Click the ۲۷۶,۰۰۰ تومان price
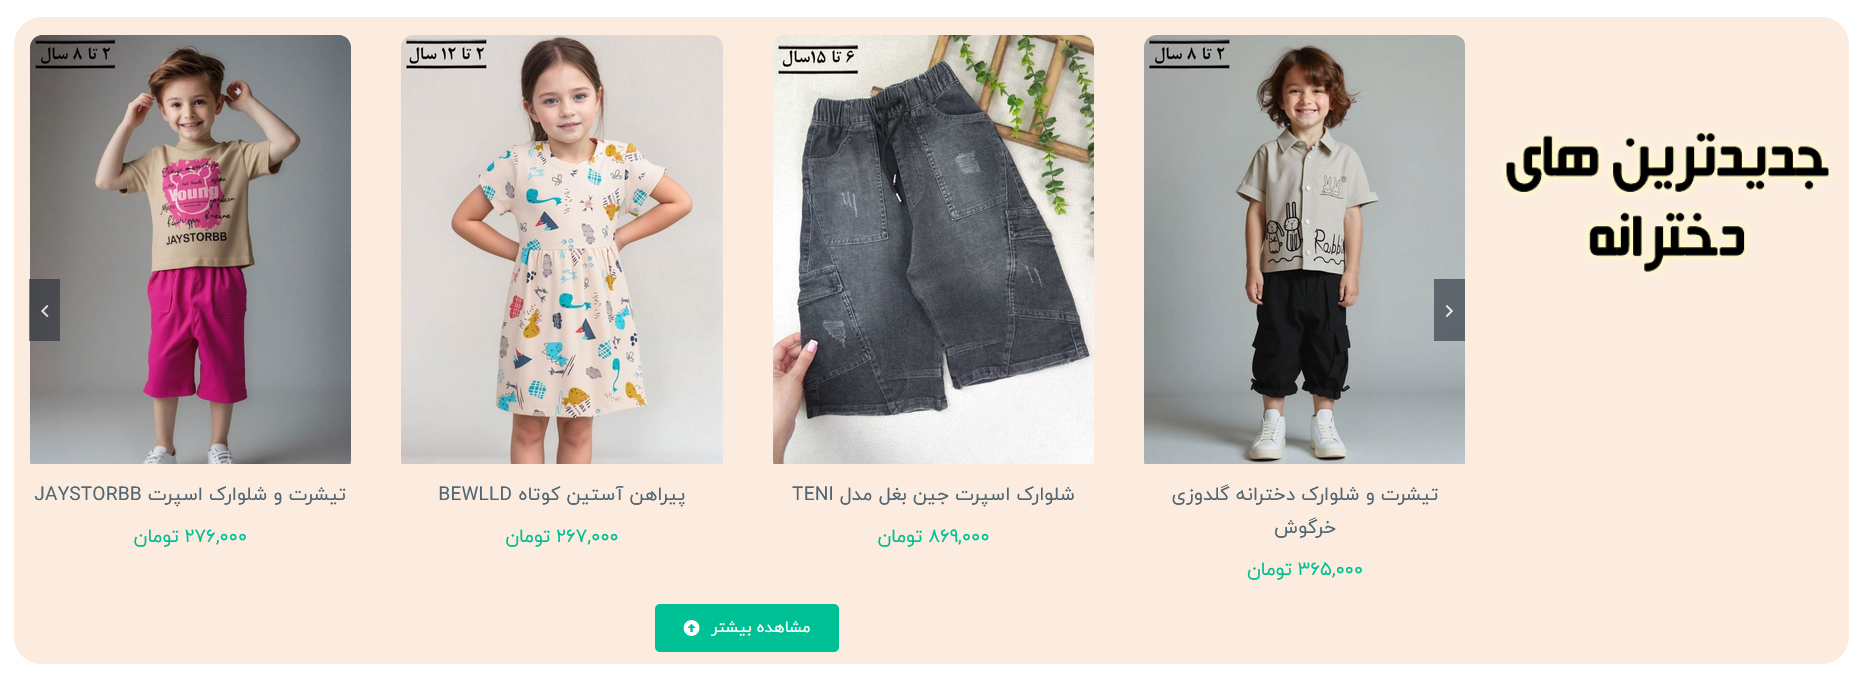The width and height of the screenshot is (1872, 678). point(190,537)
